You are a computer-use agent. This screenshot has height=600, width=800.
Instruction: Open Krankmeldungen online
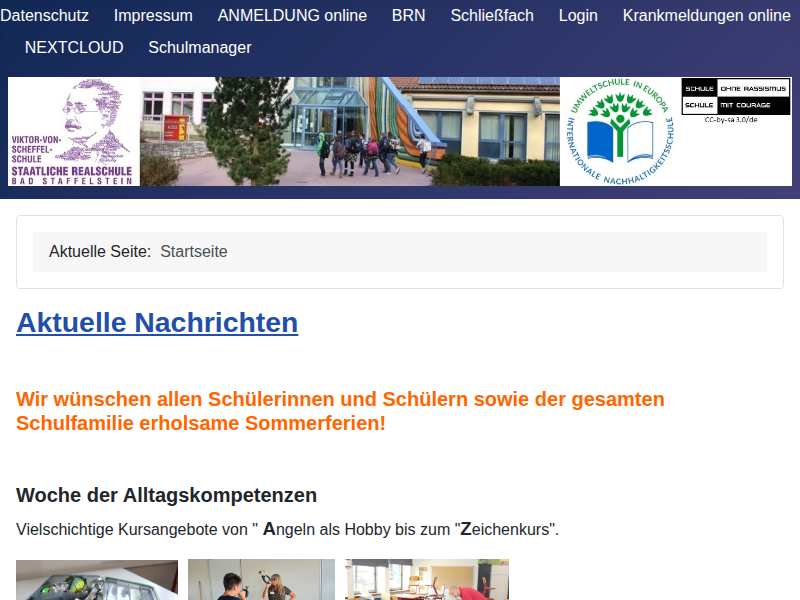[707, 15]
